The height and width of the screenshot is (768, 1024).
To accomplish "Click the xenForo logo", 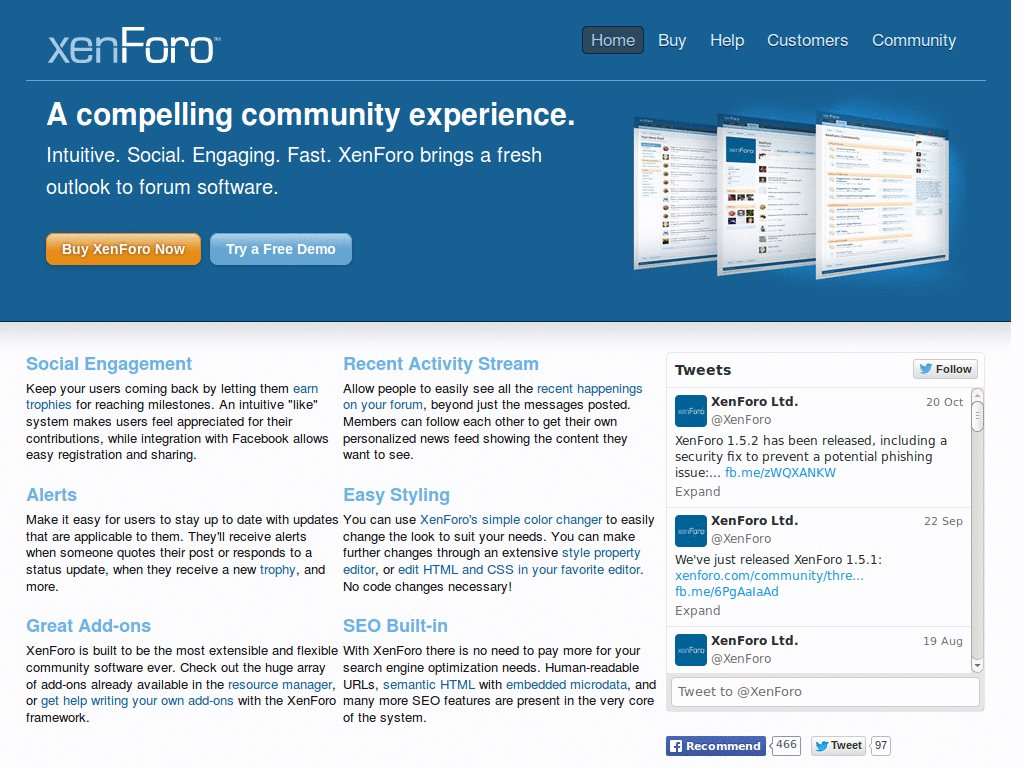I will 131,42.
